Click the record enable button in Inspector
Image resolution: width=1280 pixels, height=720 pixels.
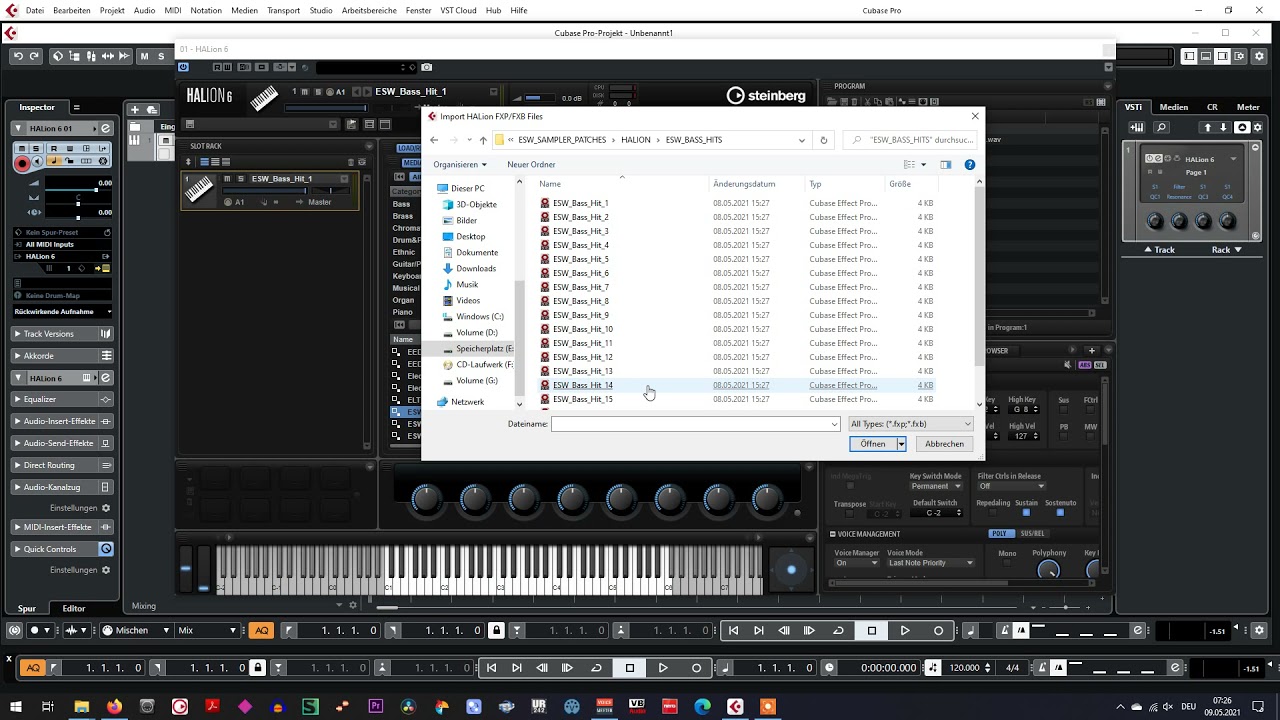[x=22, y=162]
